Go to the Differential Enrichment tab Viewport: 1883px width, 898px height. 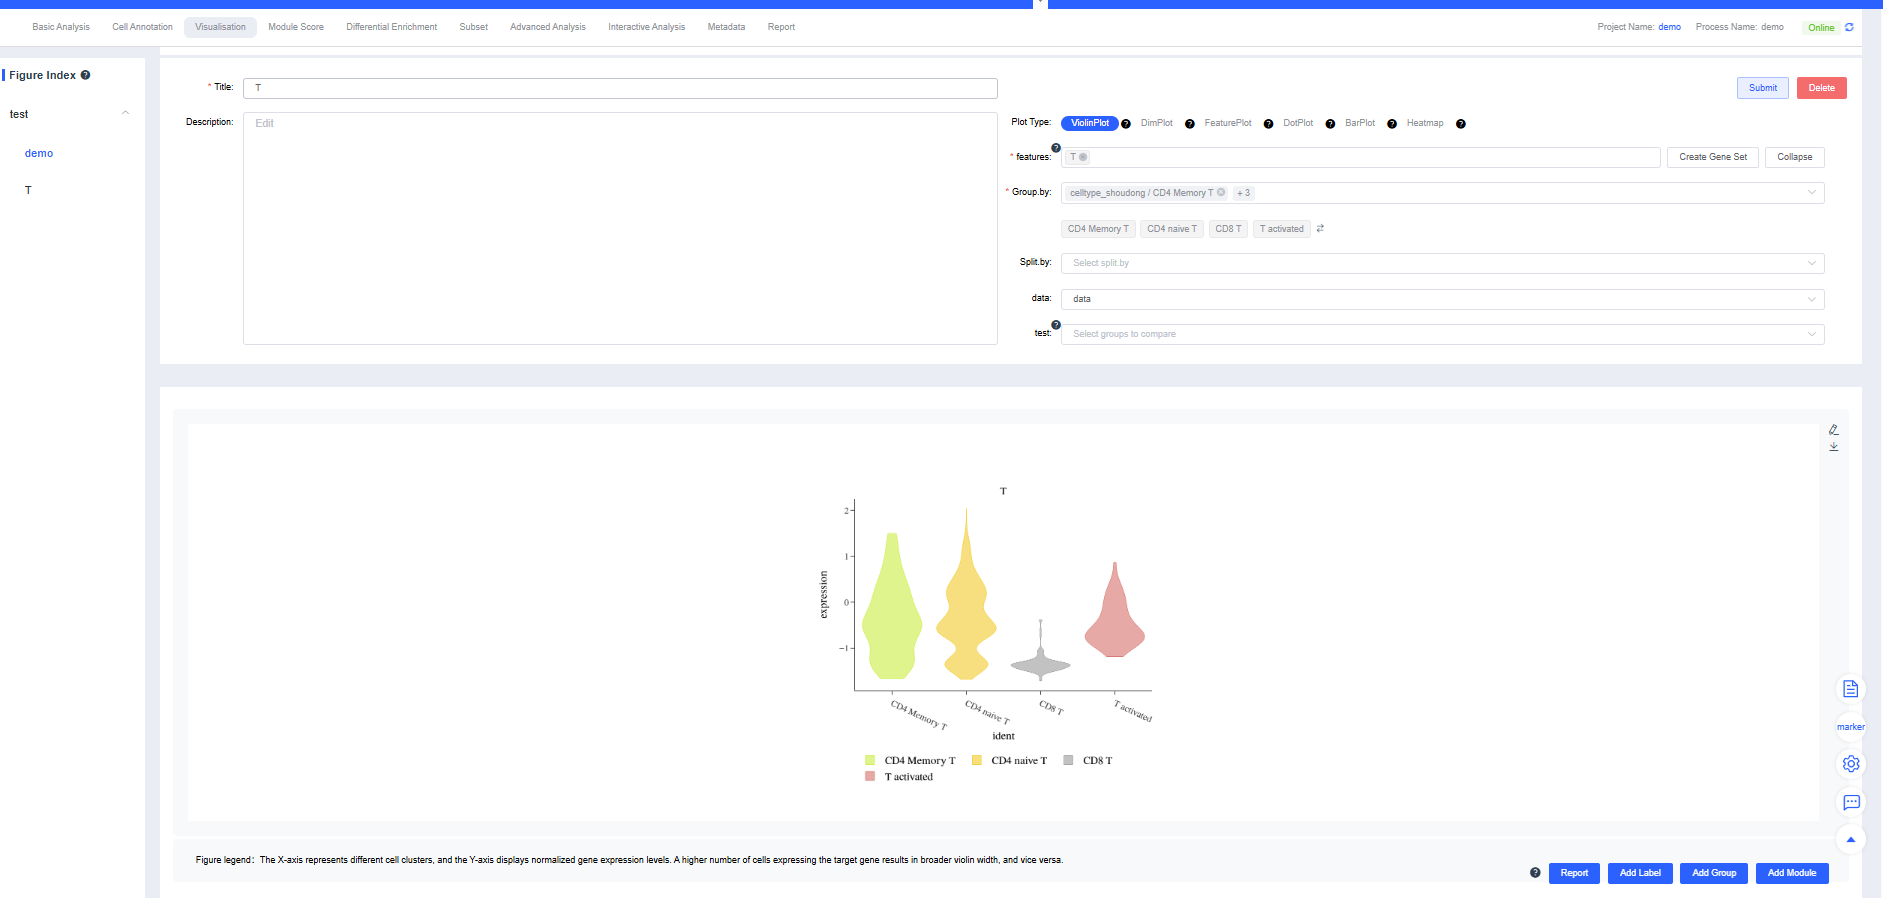[x=391, y=27]
